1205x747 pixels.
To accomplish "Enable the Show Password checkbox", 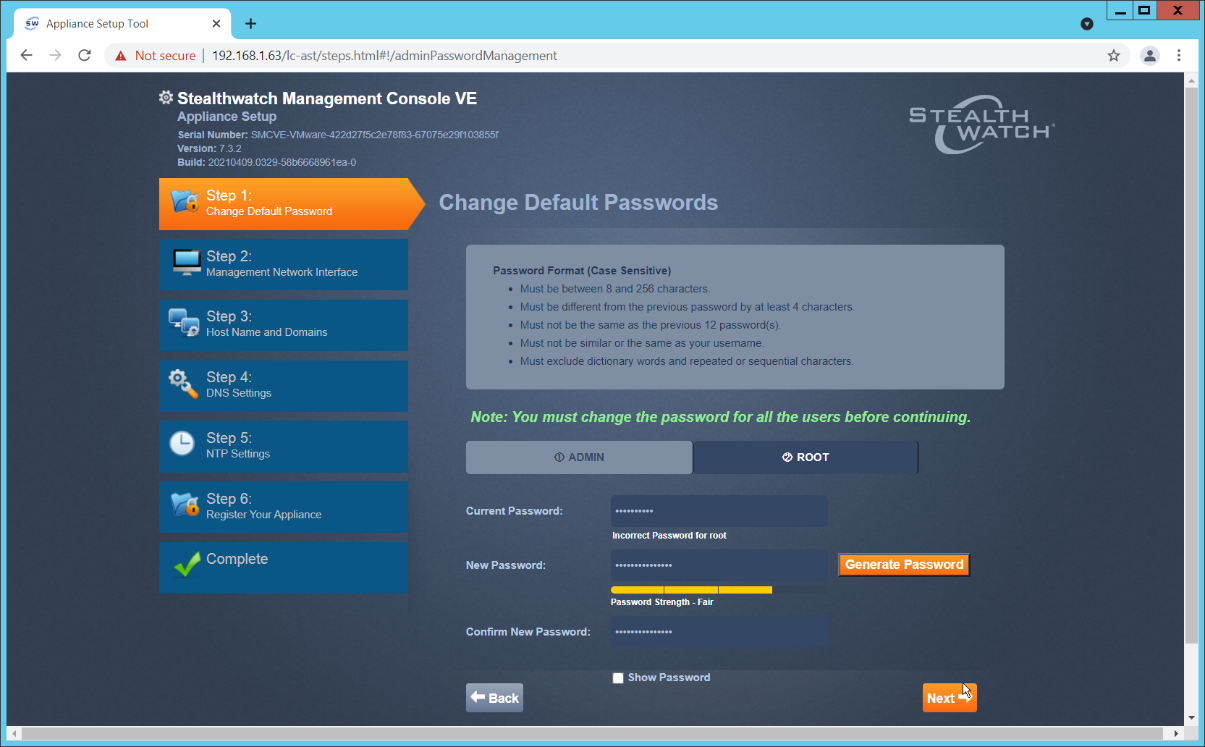I will [x=618, y=677].
